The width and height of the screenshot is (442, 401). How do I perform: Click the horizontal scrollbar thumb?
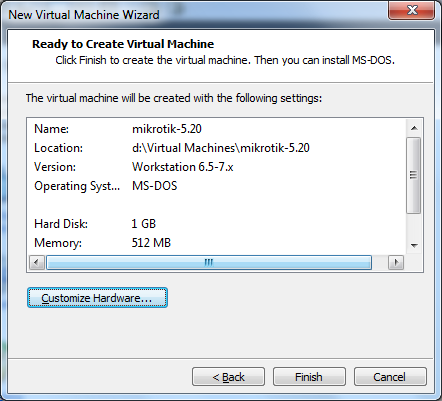(209, 262)
